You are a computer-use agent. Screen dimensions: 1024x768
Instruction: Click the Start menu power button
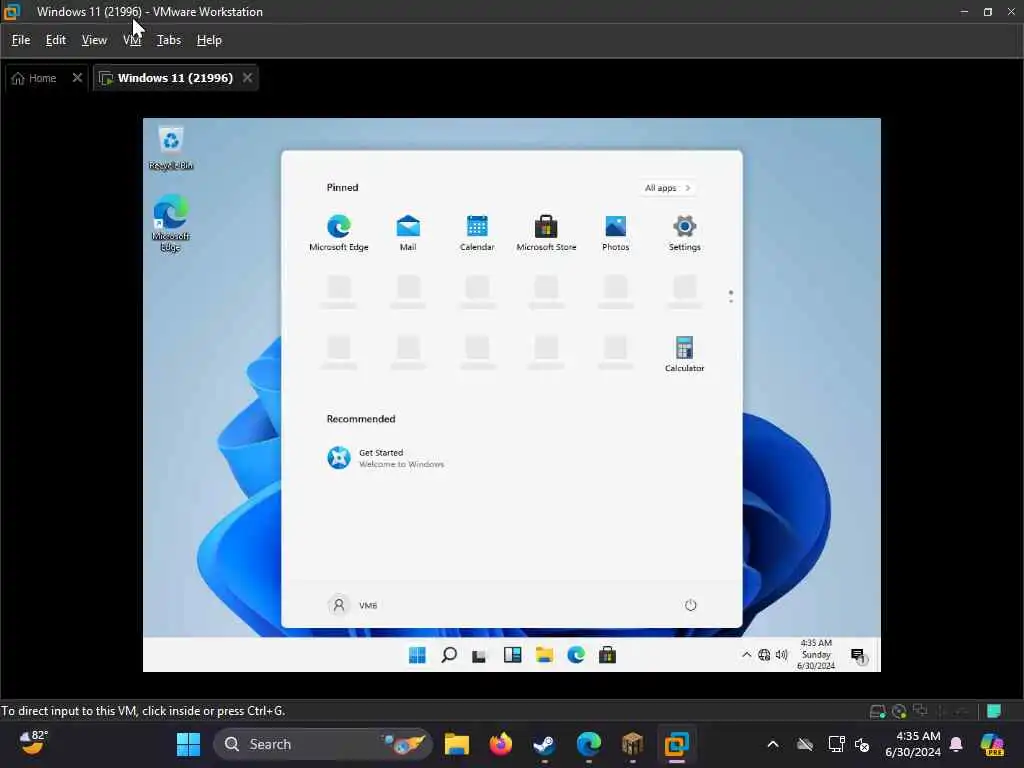click(x=690, y=605)
